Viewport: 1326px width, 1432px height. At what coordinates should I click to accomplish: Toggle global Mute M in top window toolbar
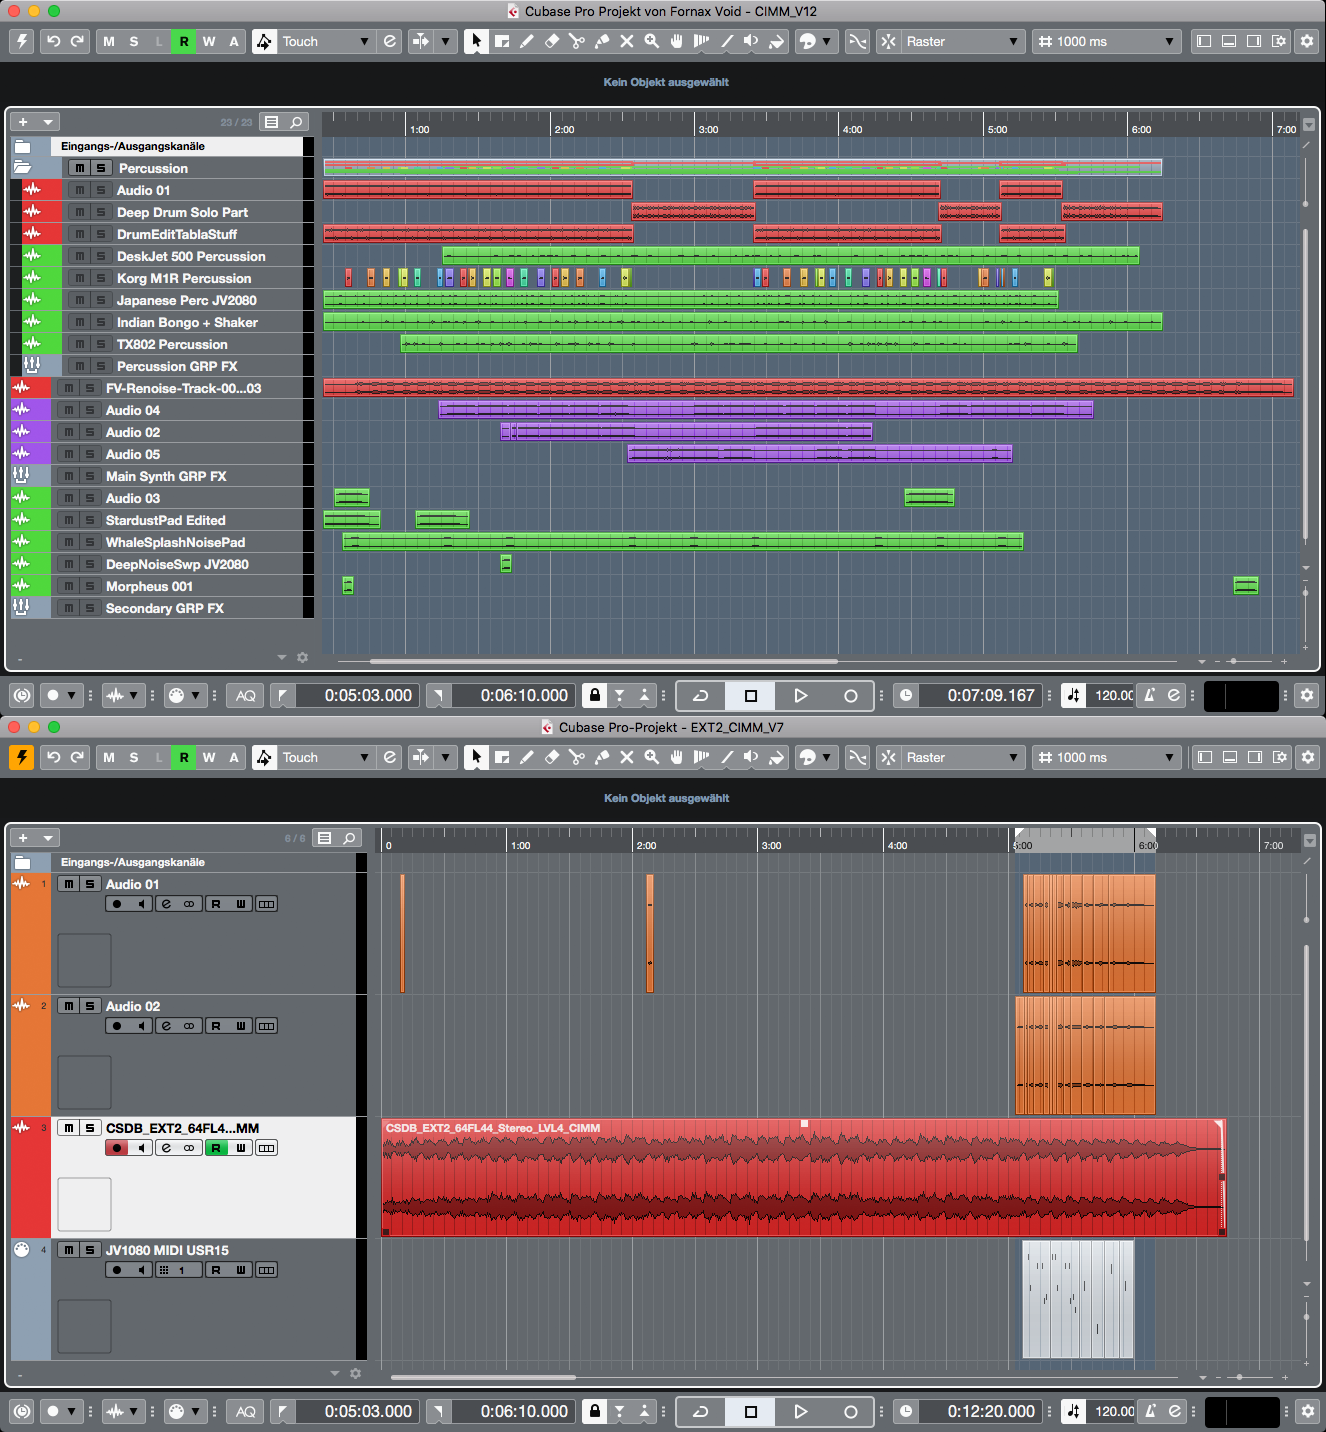point(109,41)
